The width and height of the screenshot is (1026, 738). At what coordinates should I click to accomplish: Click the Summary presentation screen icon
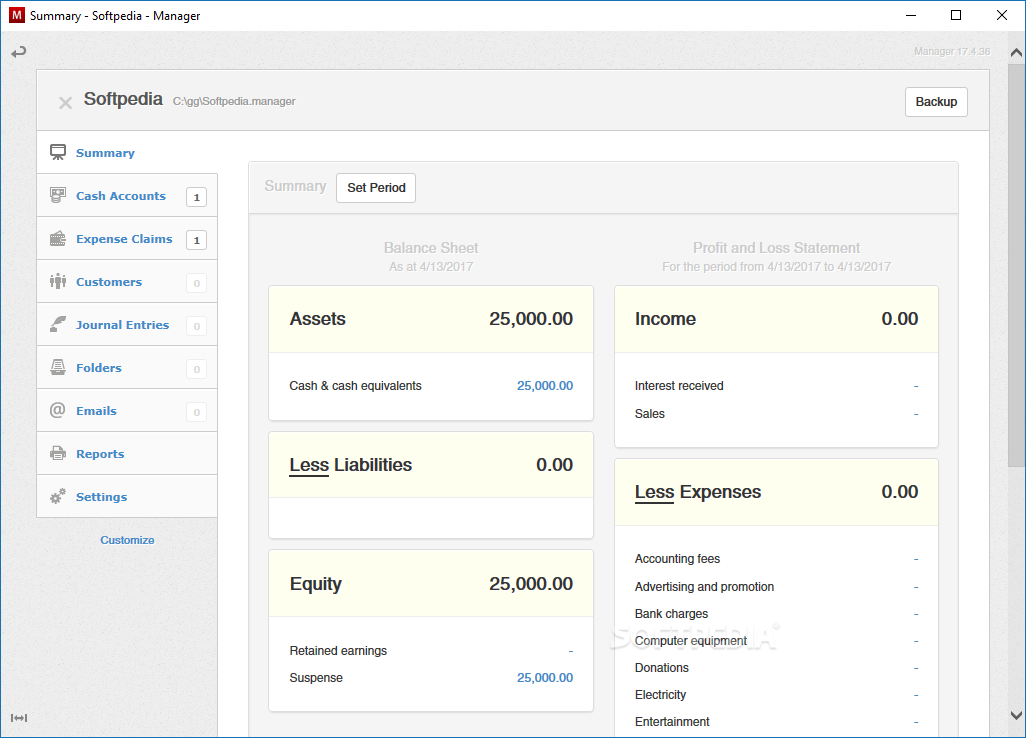pyautogui.click(x=58, y=152)
